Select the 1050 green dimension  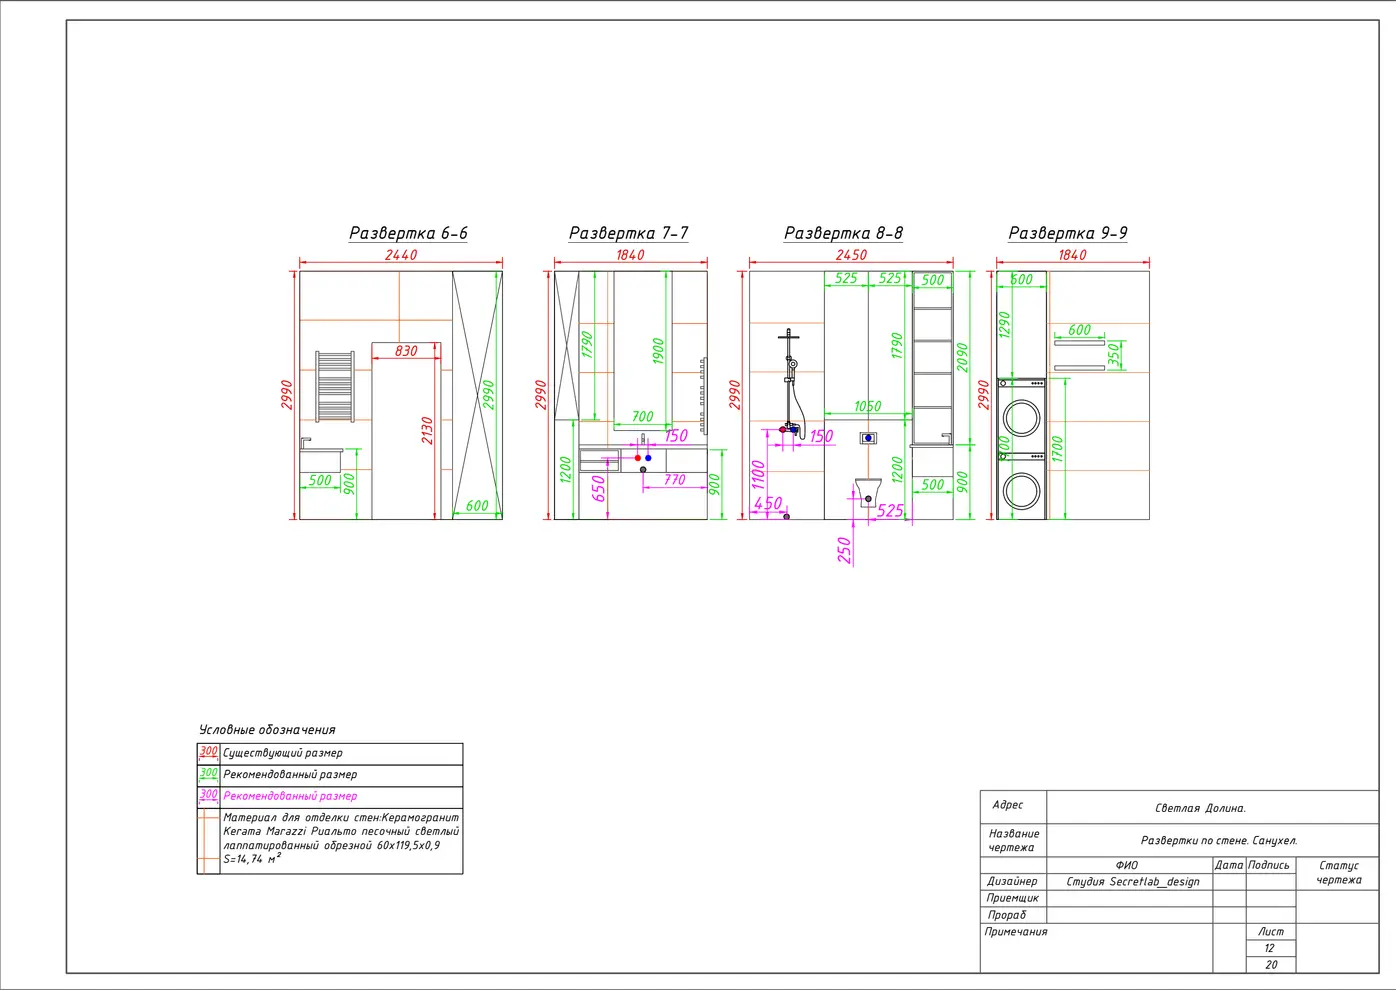867,406
